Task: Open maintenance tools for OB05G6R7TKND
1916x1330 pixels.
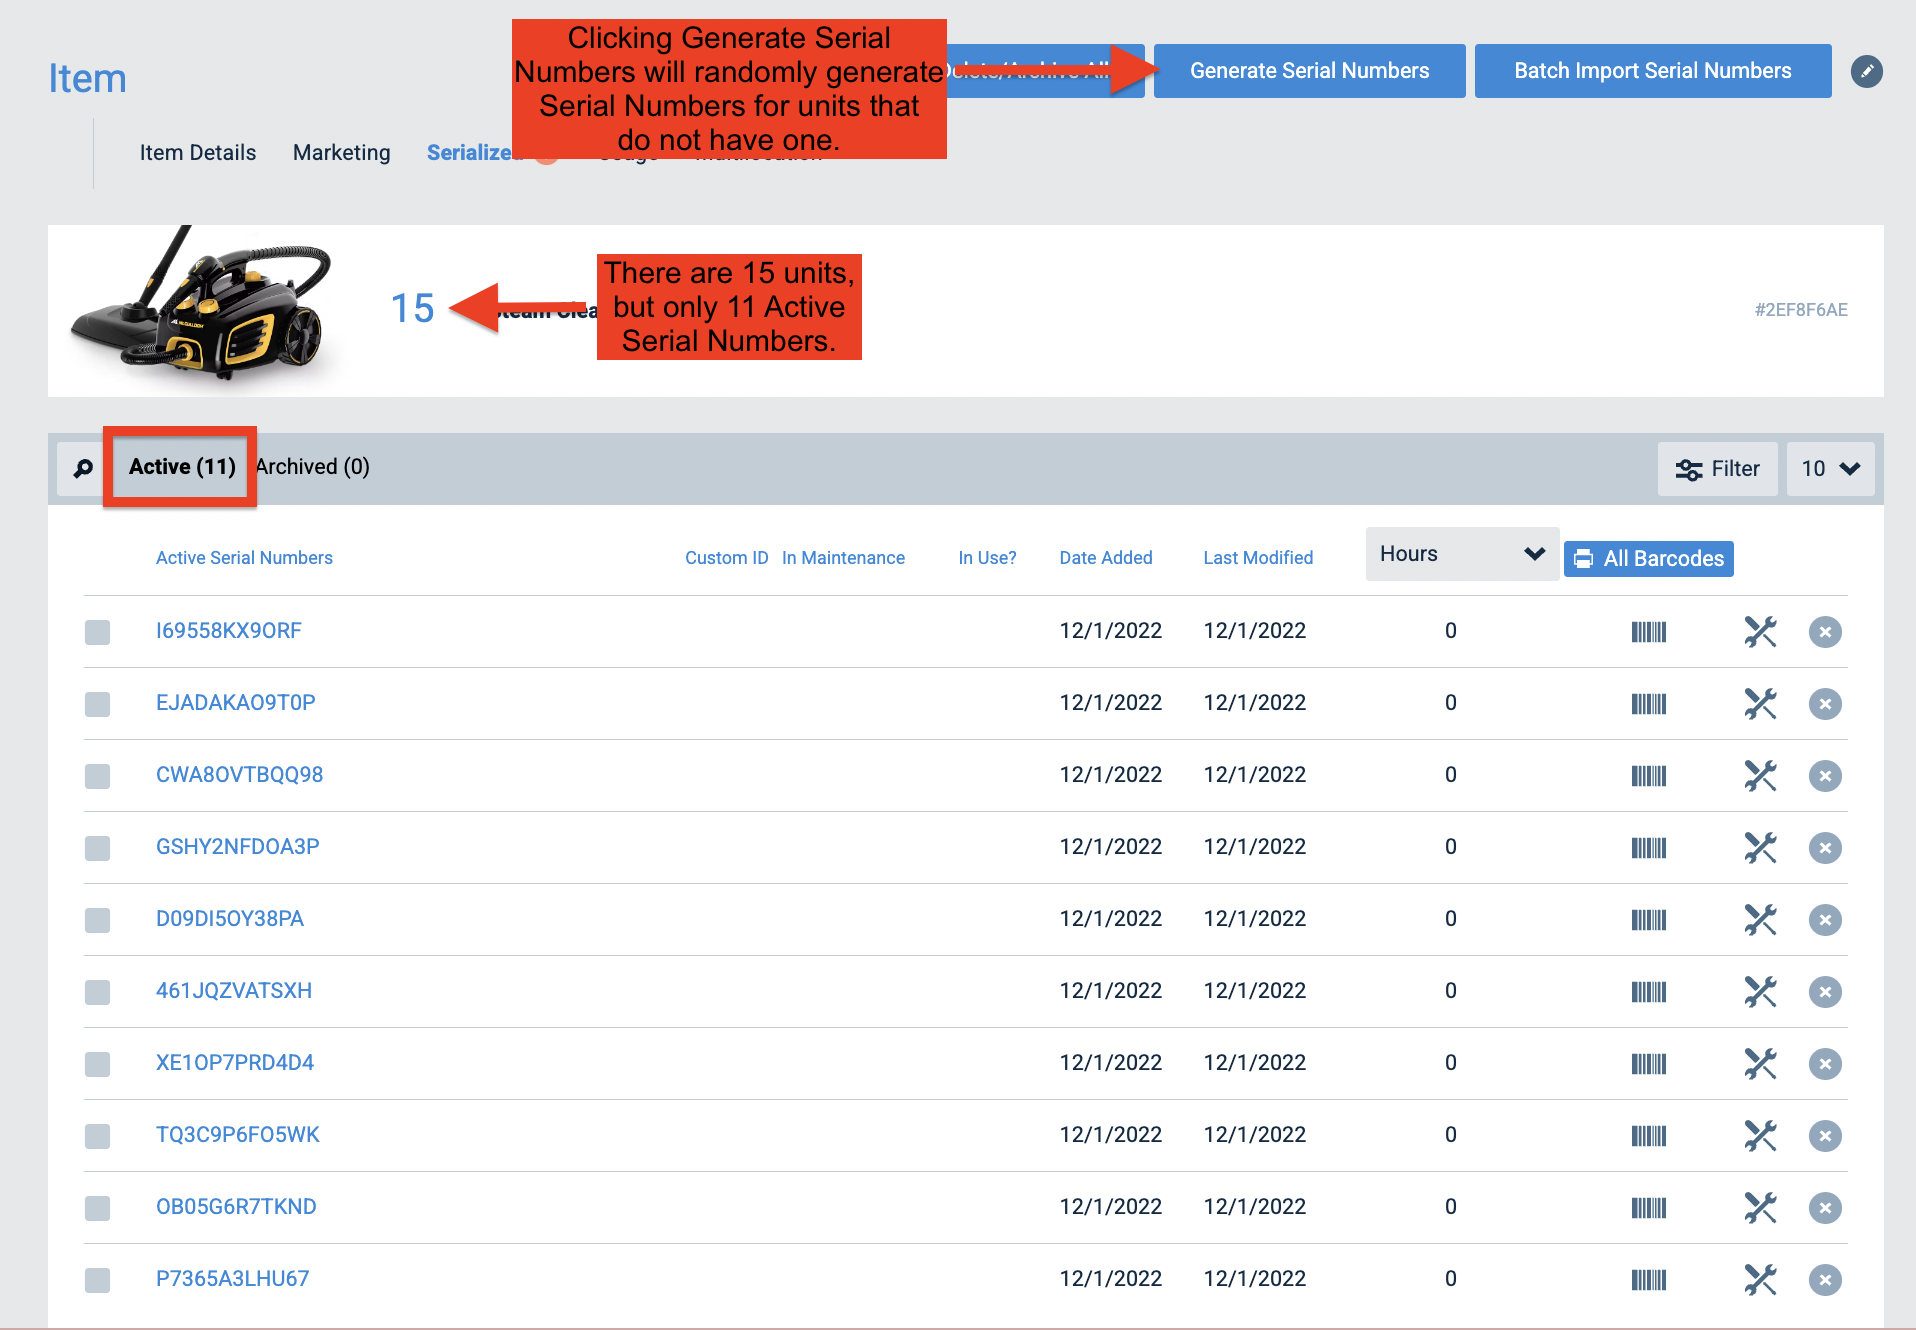Action: (x=1760, y=1207)
